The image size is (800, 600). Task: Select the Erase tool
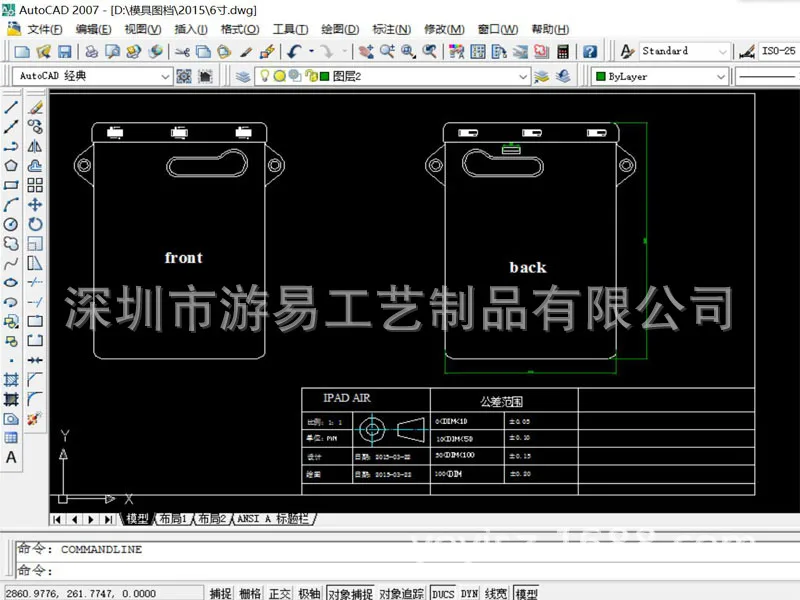(x=35, y=107)
